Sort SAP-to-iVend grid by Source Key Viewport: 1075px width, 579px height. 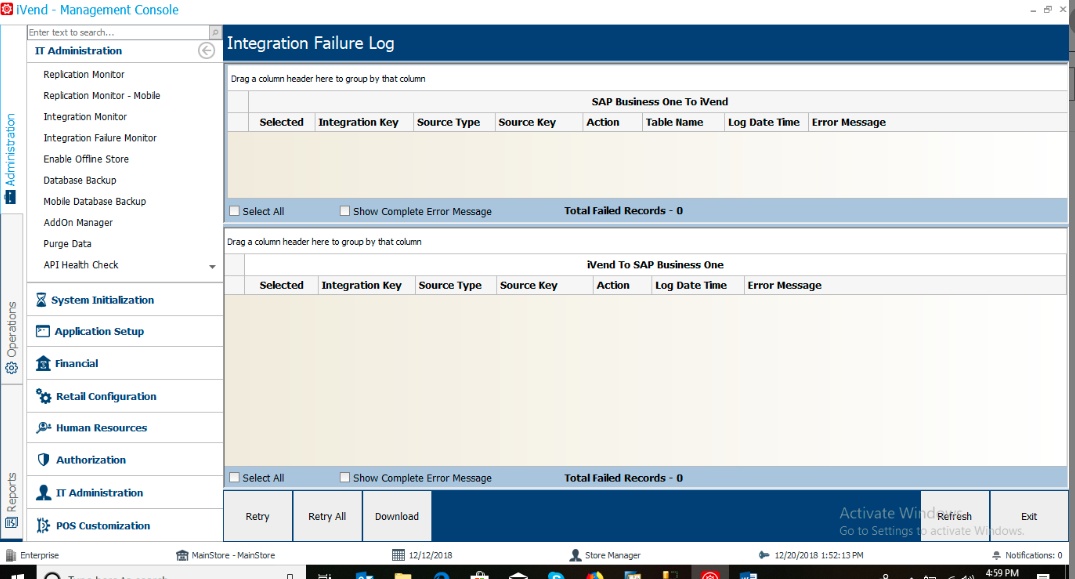[538, 122]
